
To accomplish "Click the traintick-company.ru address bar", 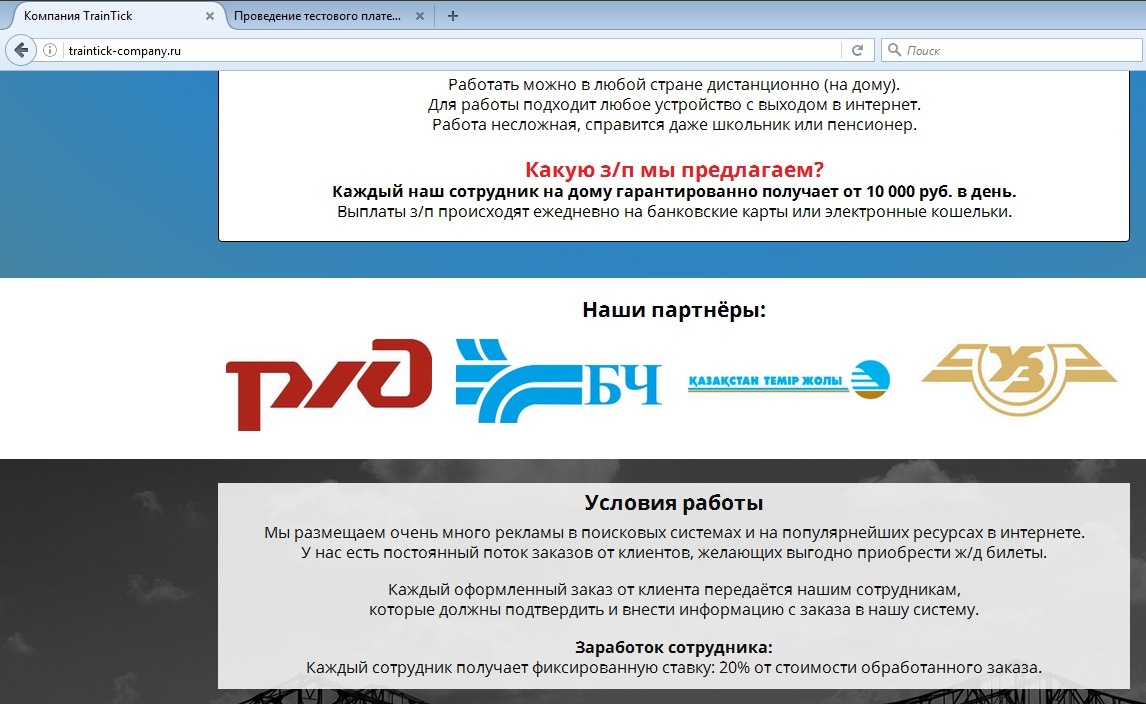I will coord(450,50).
